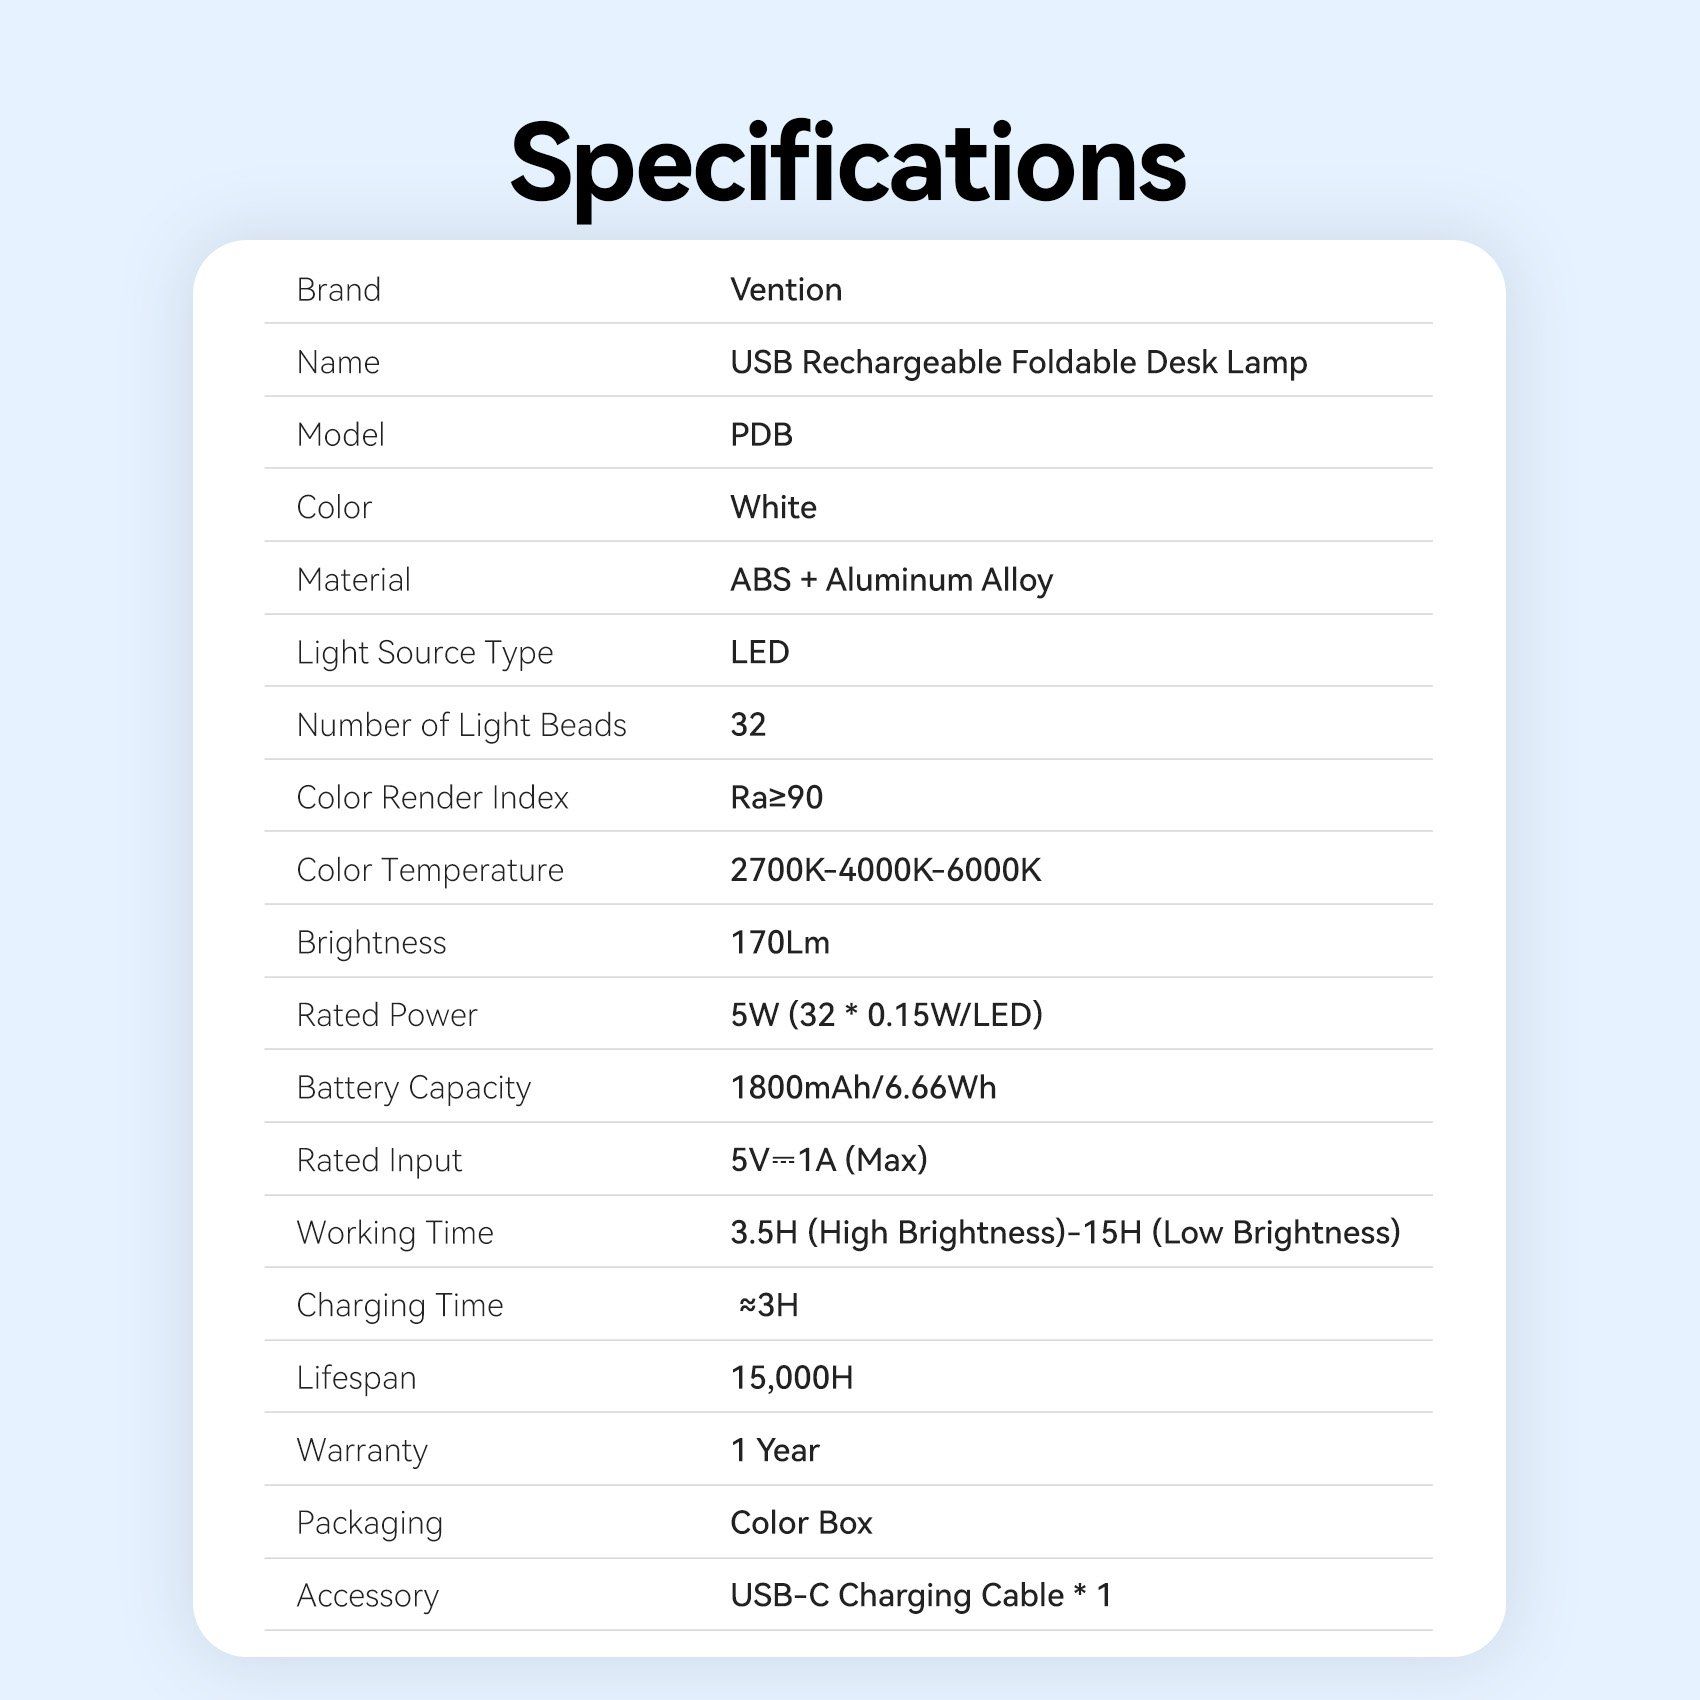Select the Warranty label

pos(362,1450)
